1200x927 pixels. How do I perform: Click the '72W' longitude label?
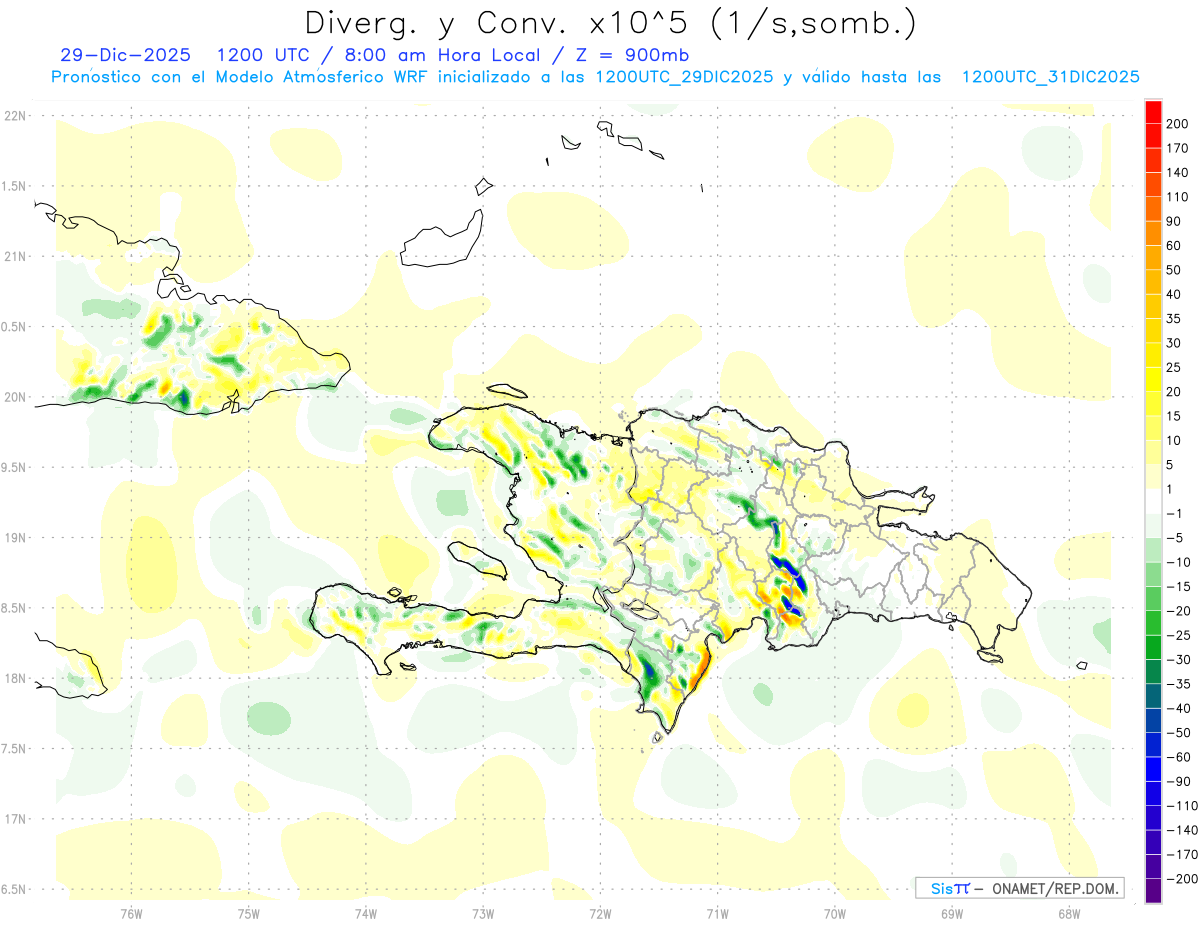tap(600, 914)
